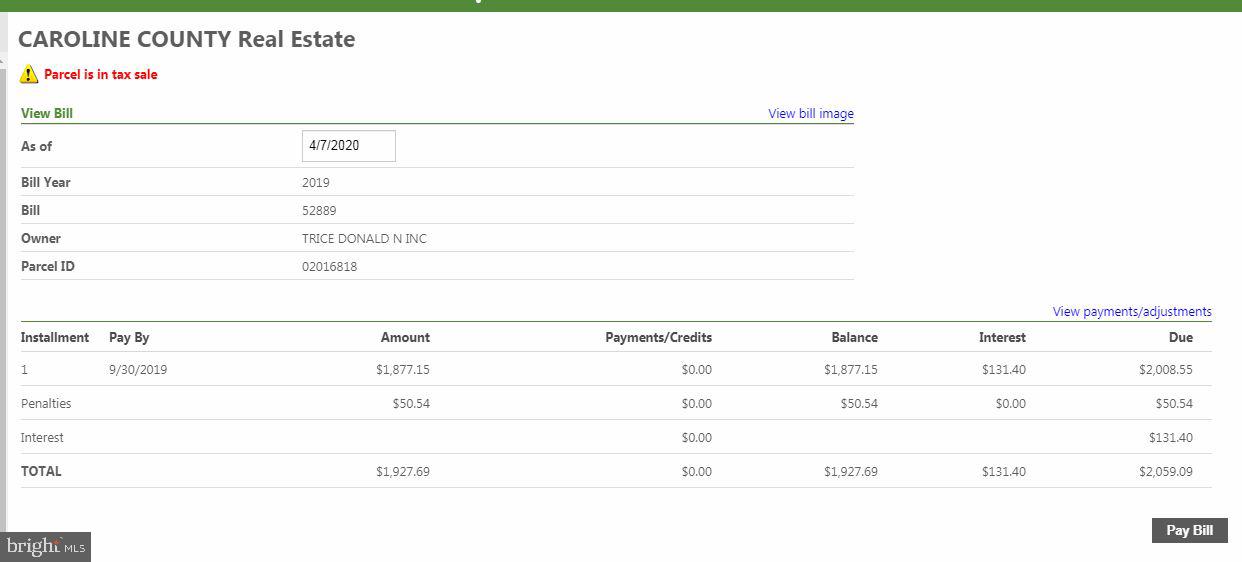Select installment 1 balance $1,877.15
The height and width of the screenshot is (562, 1242).
(x=851, y=369)
